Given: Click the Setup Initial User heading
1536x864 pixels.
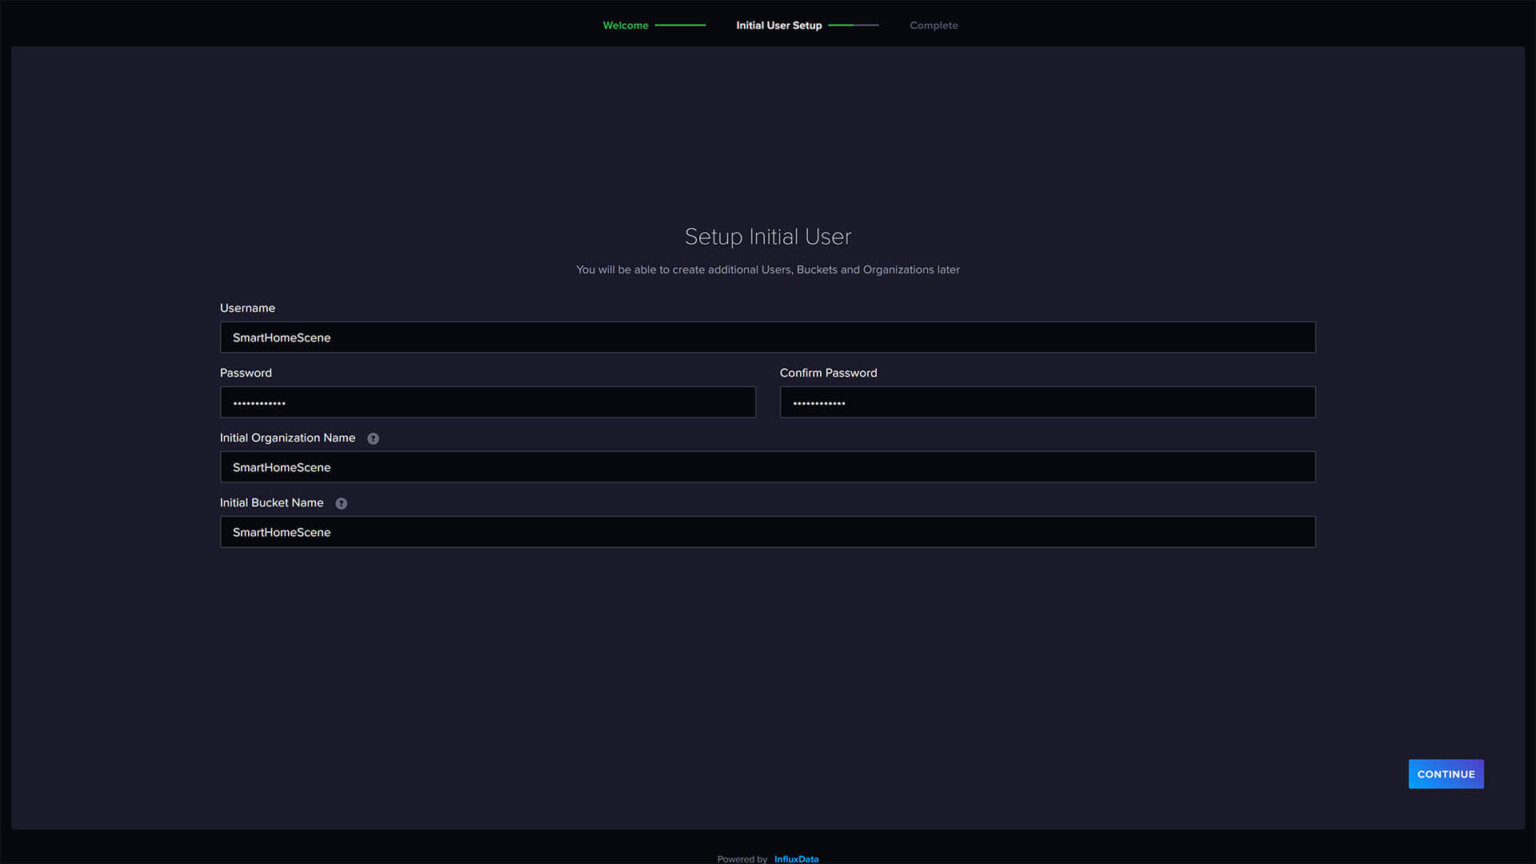Looking at the screenshot, I should (767, 237).
